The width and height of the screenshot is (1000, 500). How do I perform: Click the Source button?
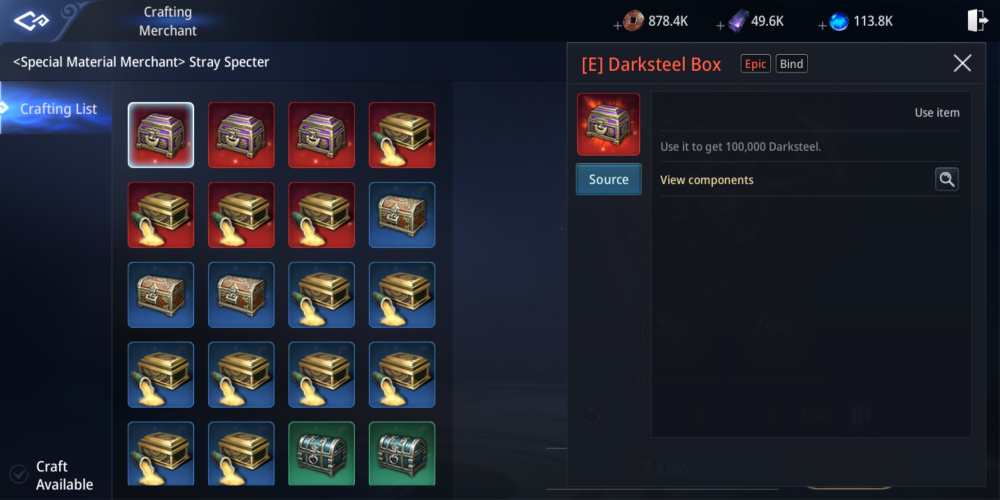pyautogui.click(x=608, y=179)
